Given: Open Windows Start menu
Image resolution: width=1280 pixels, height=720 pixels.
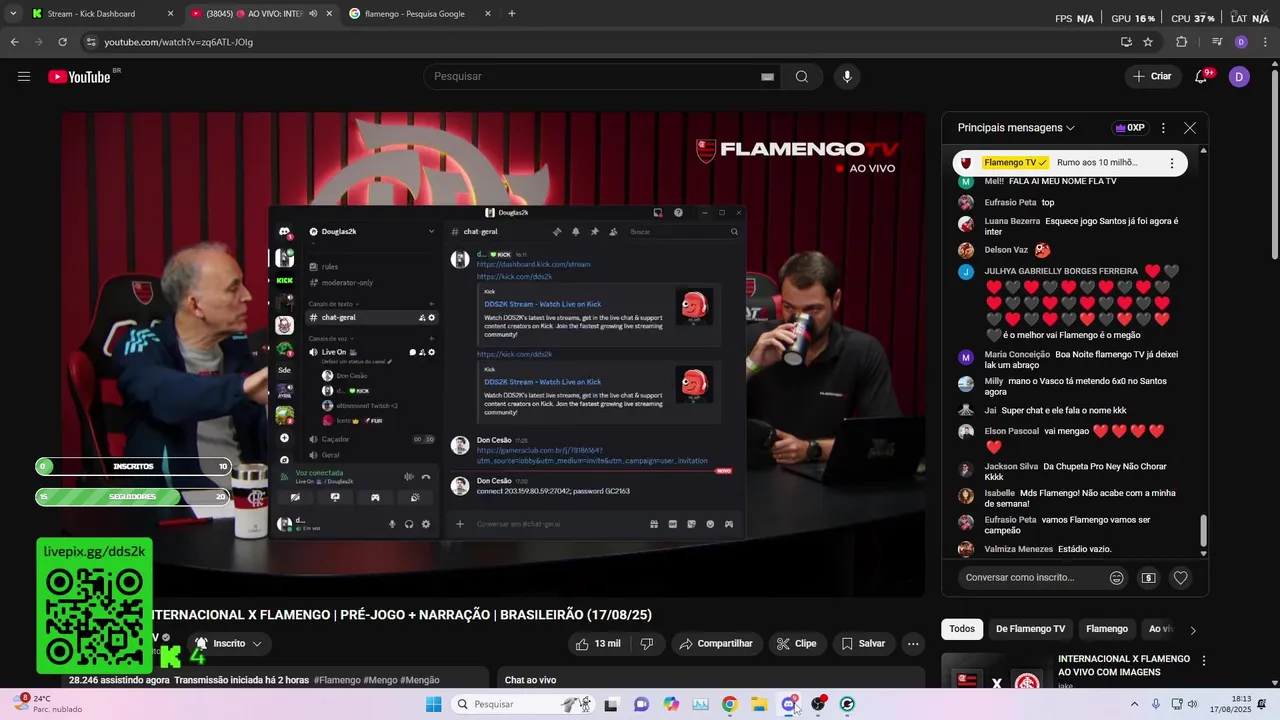Looking at the screenshot, I should (433, 704).
